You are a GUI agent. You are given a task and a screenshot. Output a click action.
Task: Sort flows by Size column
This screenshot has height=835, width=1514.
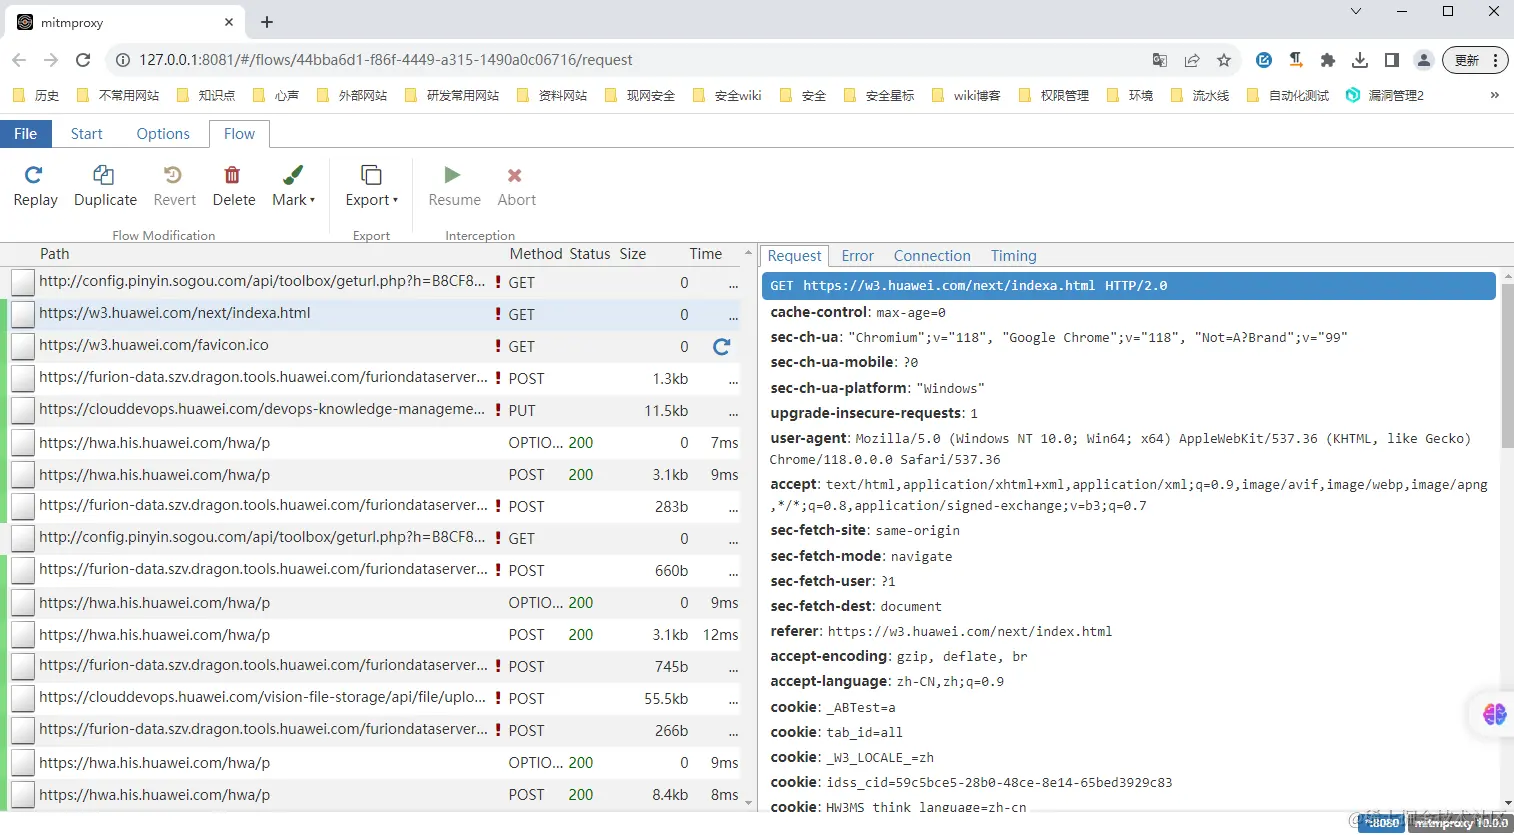pos(633,254)
